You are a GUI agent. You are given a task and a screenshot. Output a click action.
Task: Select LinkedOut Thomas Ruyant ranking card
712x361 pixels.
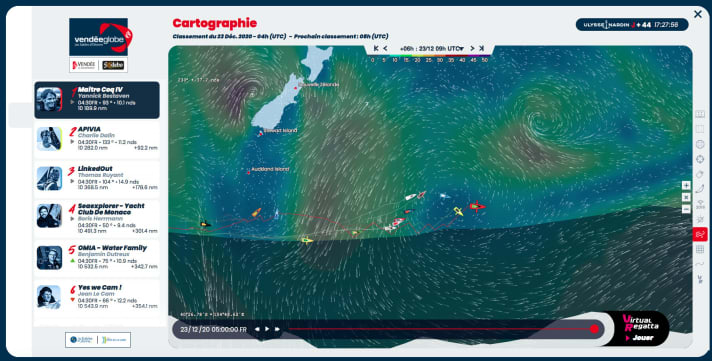(97, 179)
